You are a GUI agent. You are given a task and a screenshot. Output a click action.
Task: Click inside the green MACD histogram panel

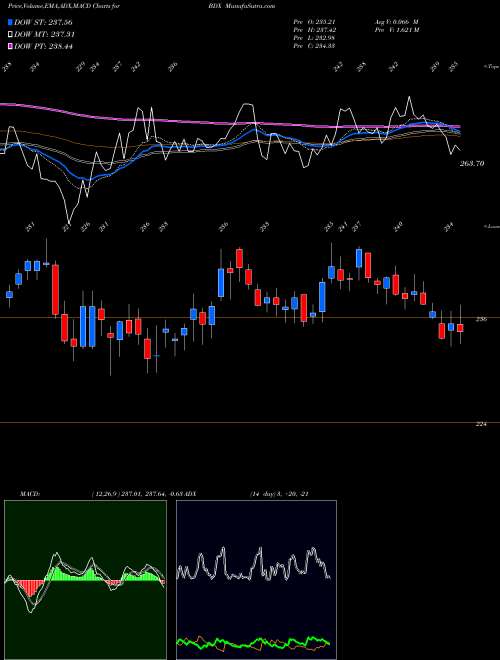tap(85, 580)
